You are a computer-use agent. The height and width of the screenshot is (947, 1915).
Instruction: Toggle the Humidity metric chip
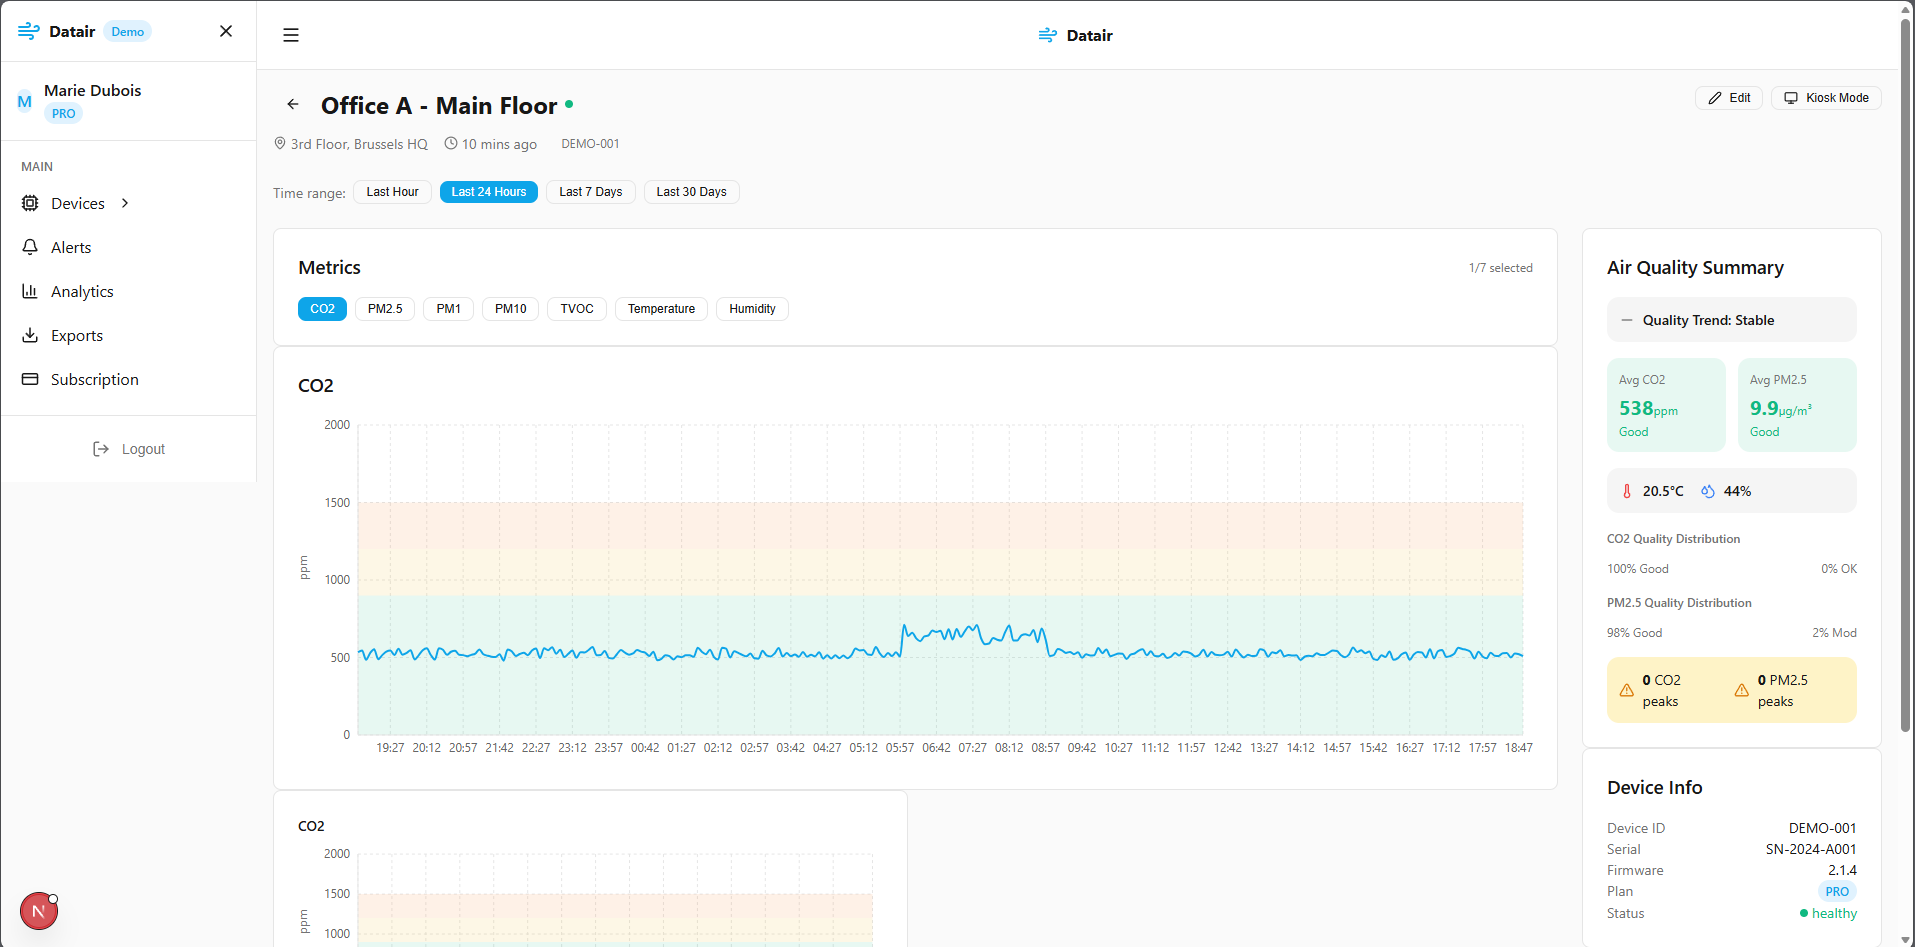point(752,309)
